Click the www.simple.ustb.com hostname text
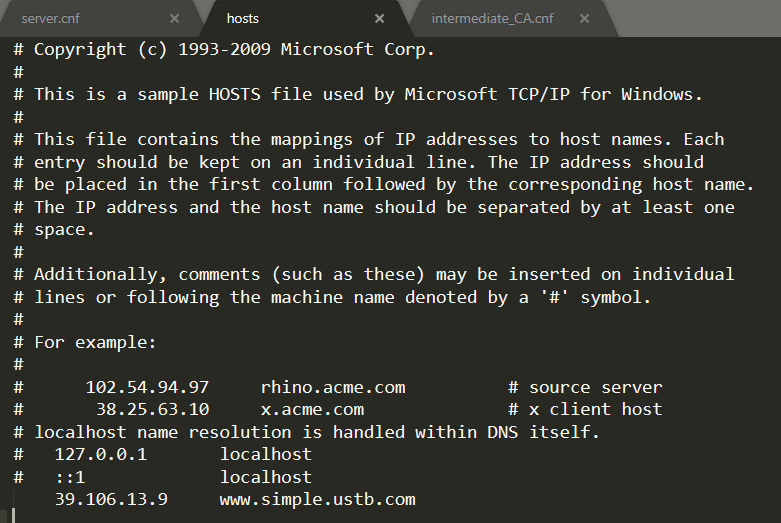 pos(317,499)
